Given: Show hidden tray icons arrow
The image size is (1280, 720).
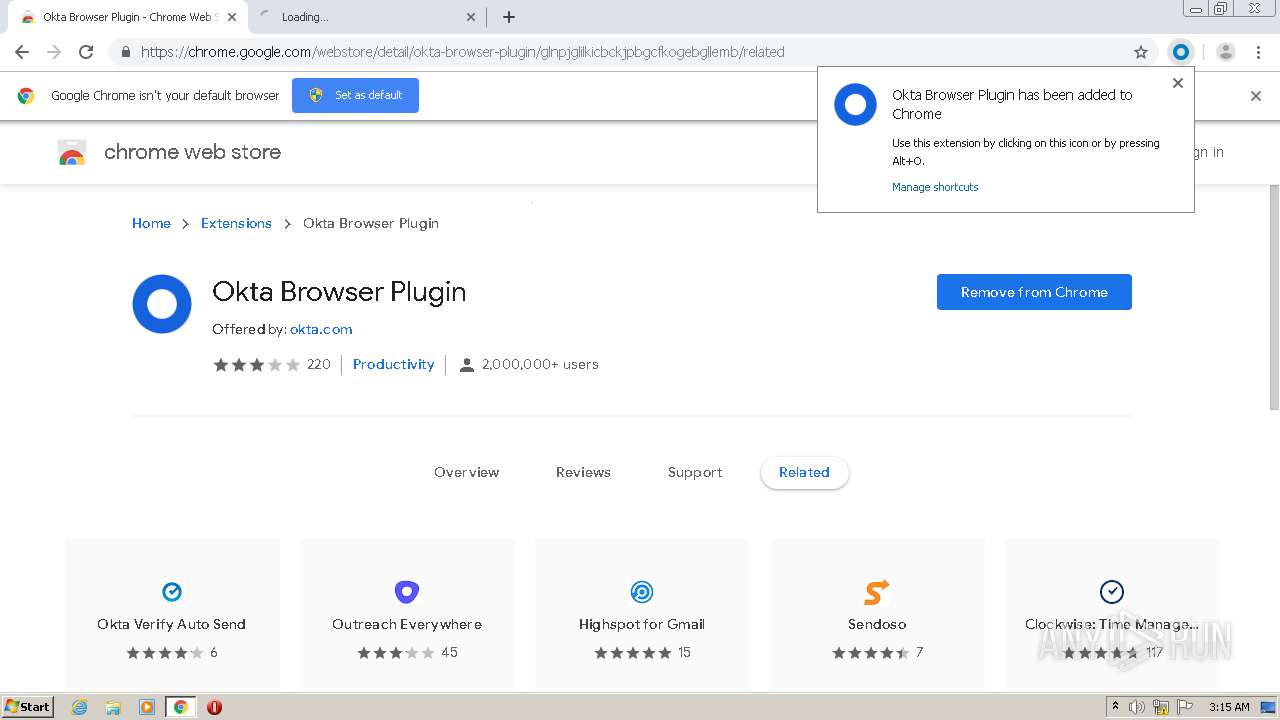Looking at the screenshot, I should [1115, 707].
